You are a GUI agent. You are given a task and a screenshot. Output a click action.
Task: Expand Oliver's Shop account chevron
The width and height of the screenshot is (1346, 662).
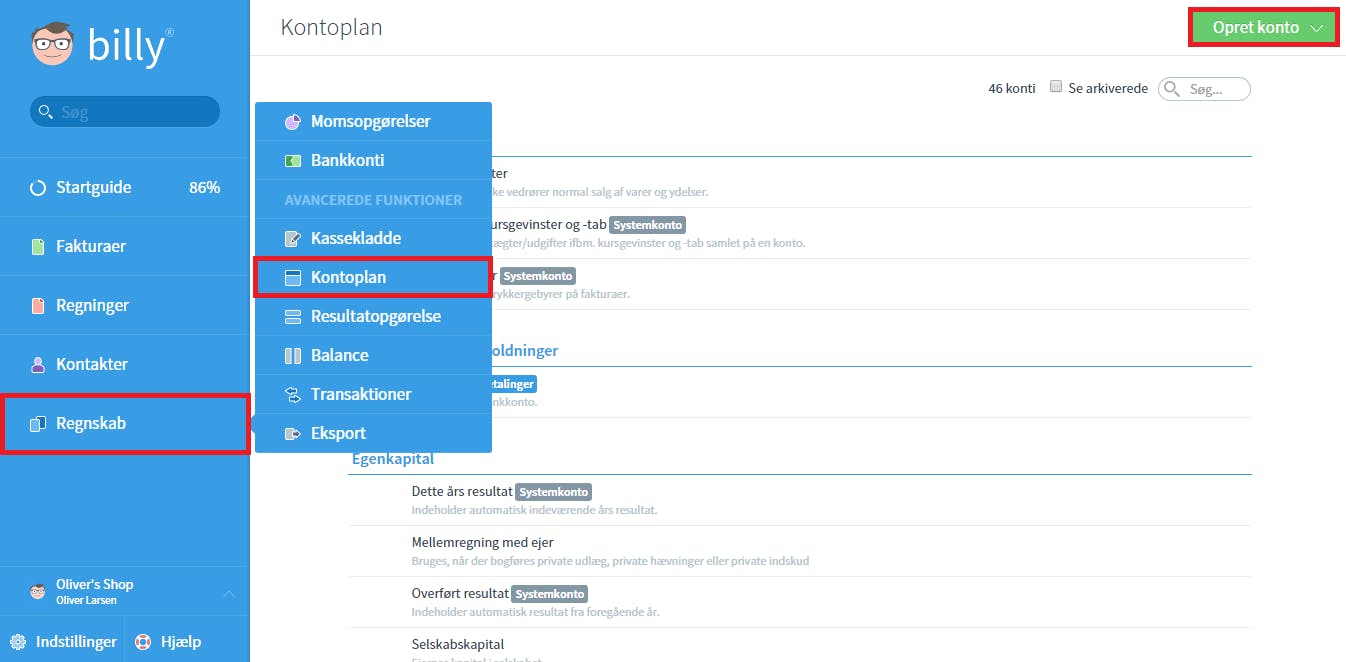pyautogui.click(x=228, y=593)
